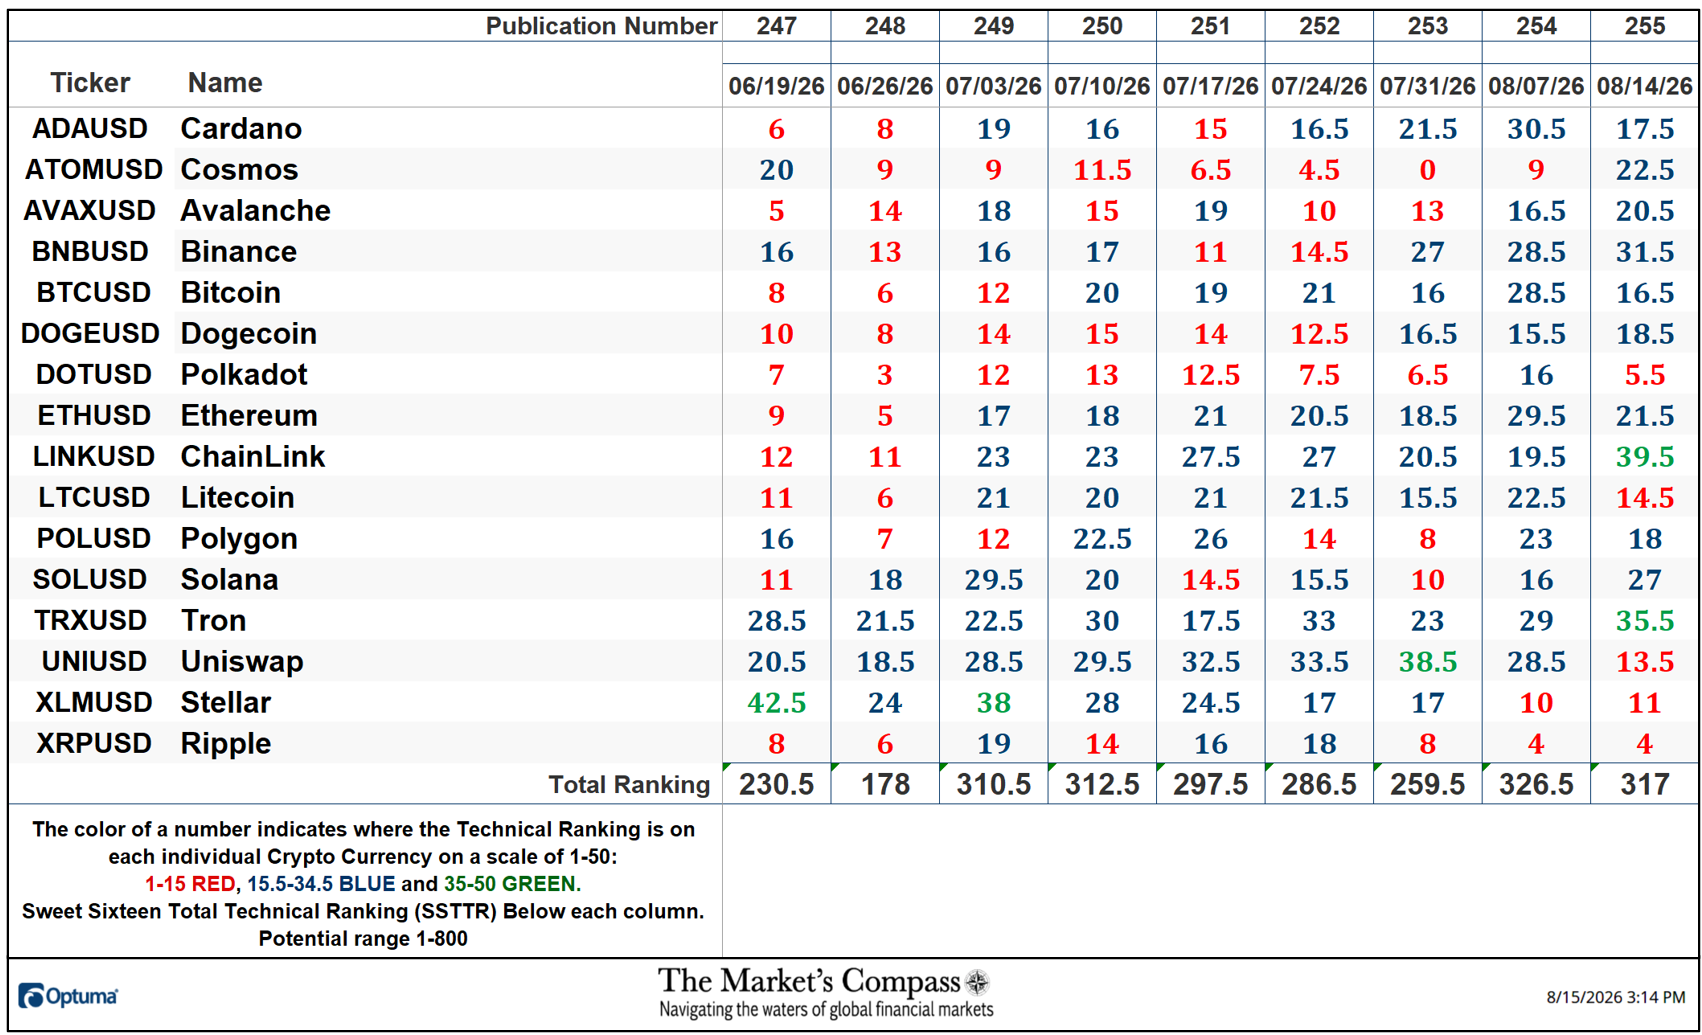This screenshot has height=1035, width=1702.
Task: Click the BTCUSD ticker
Action: pyautogui.click(x=93, y=293)
